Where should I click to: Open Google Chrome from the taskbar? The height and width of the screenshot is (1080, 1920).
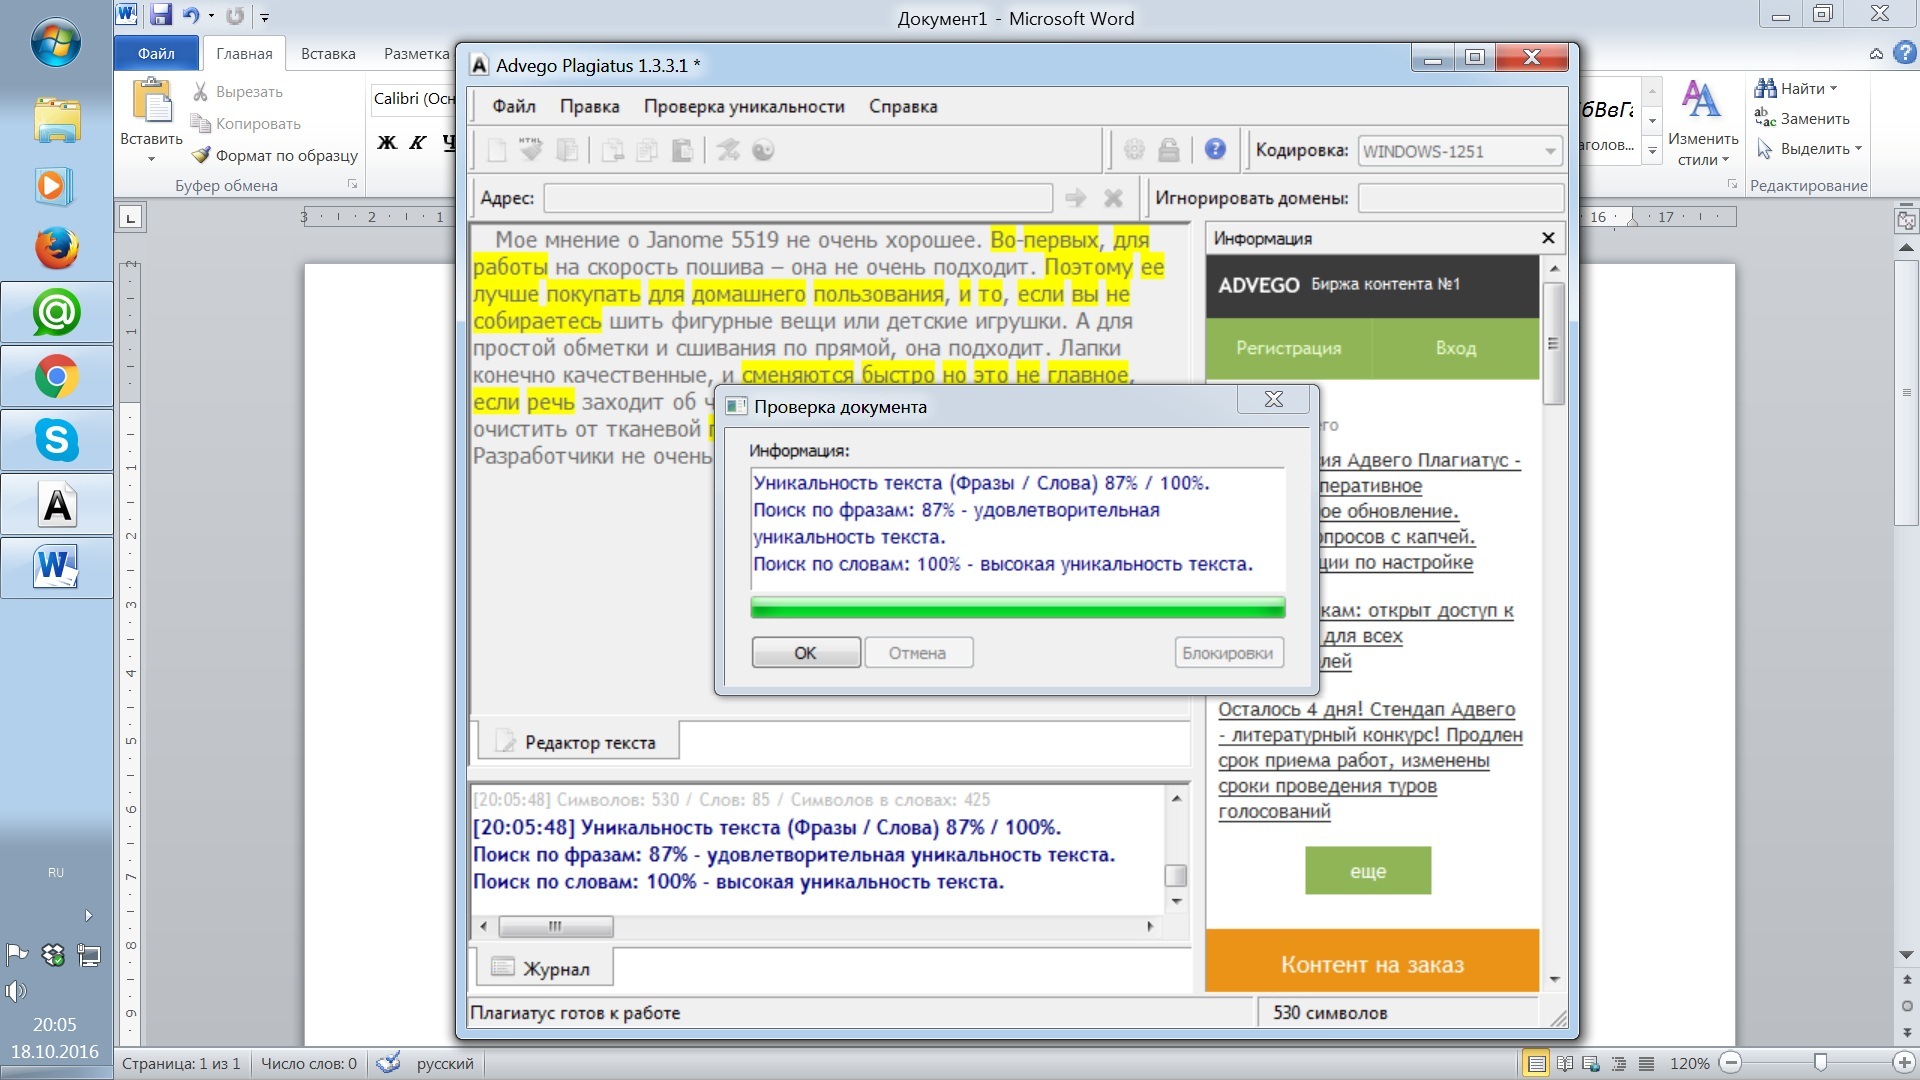tap(57, 377)
